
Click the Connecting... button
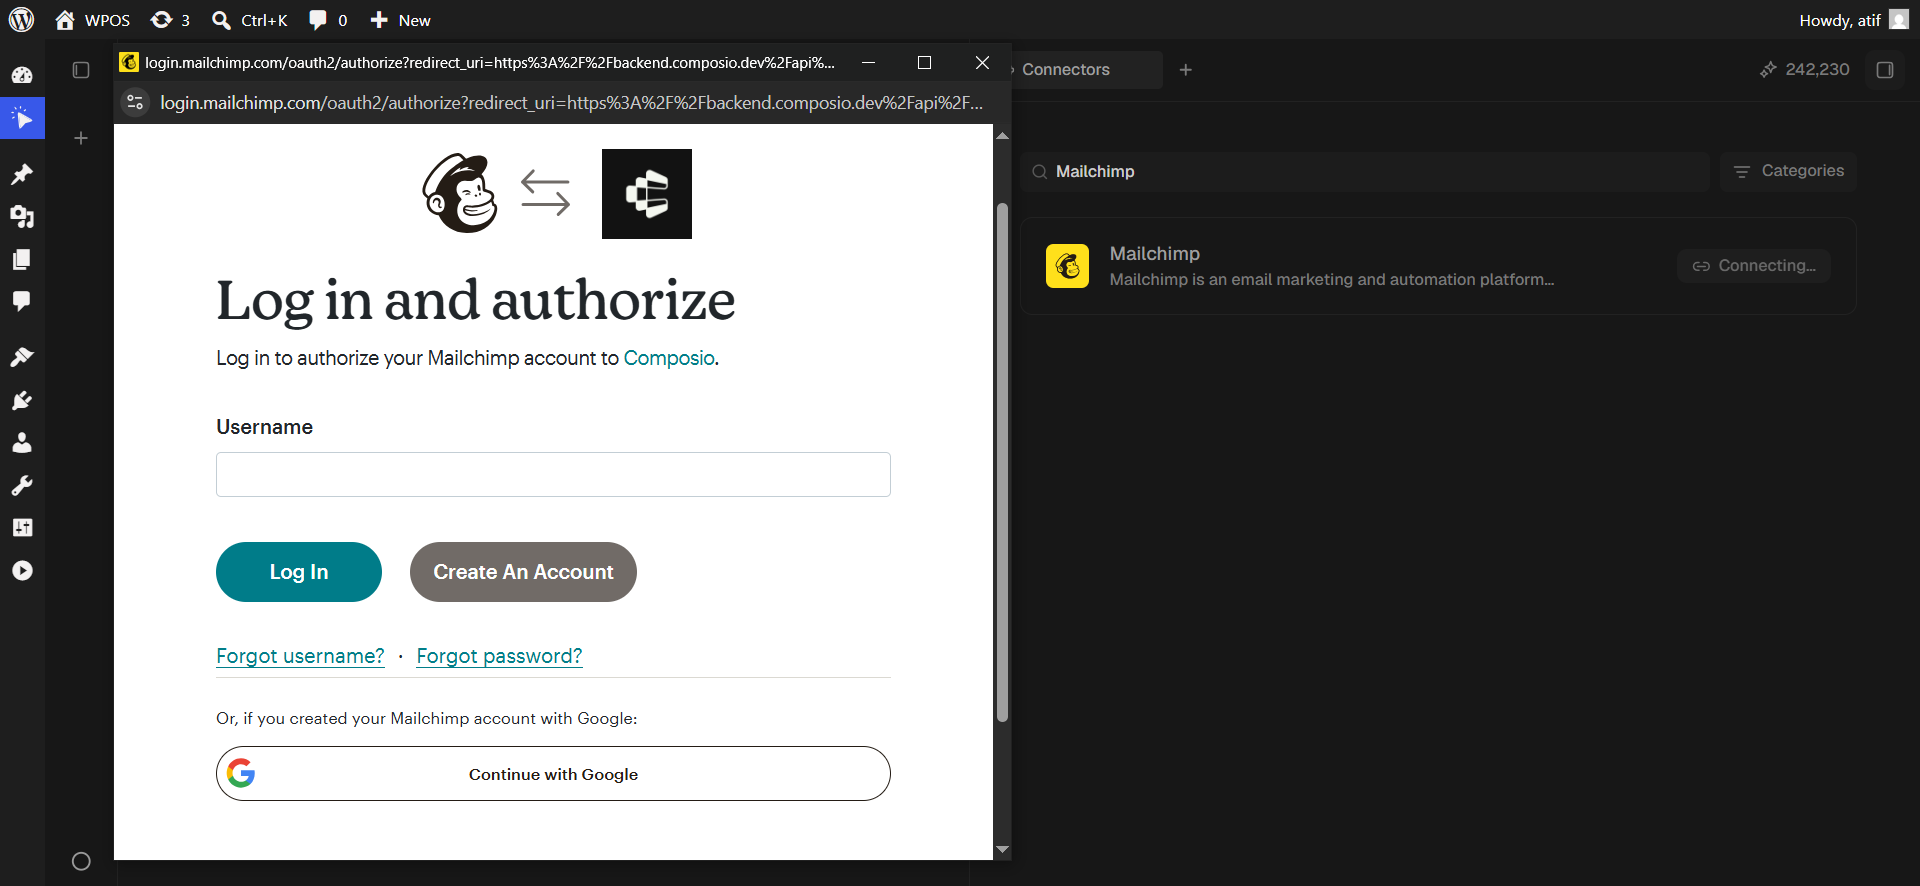1754,266
